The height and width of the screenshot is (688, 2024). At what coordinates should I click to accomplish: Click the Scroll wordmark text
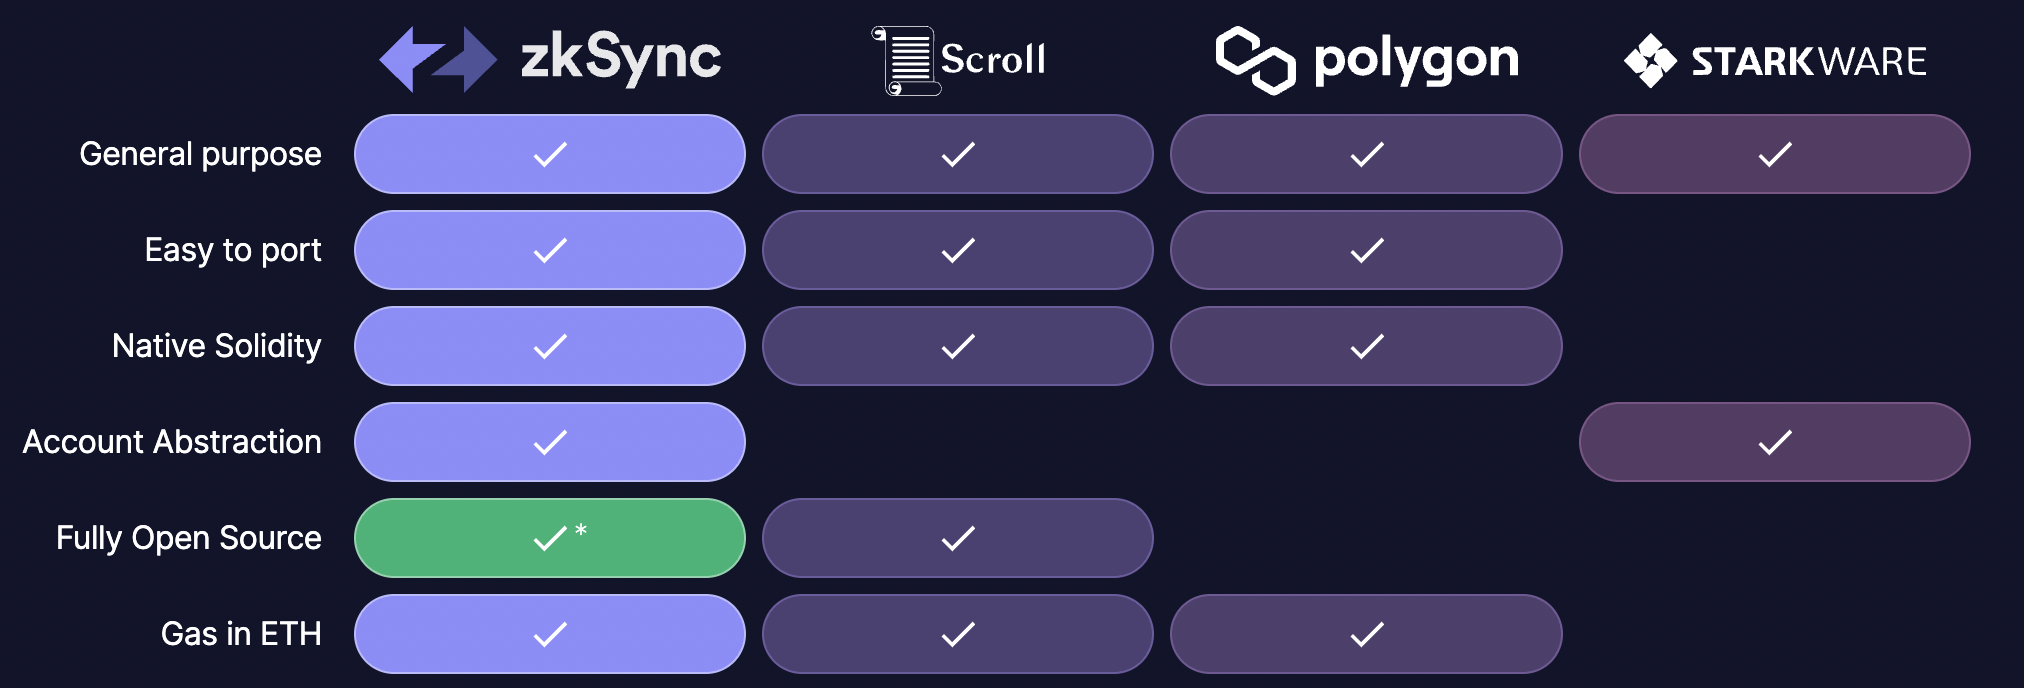993,60
